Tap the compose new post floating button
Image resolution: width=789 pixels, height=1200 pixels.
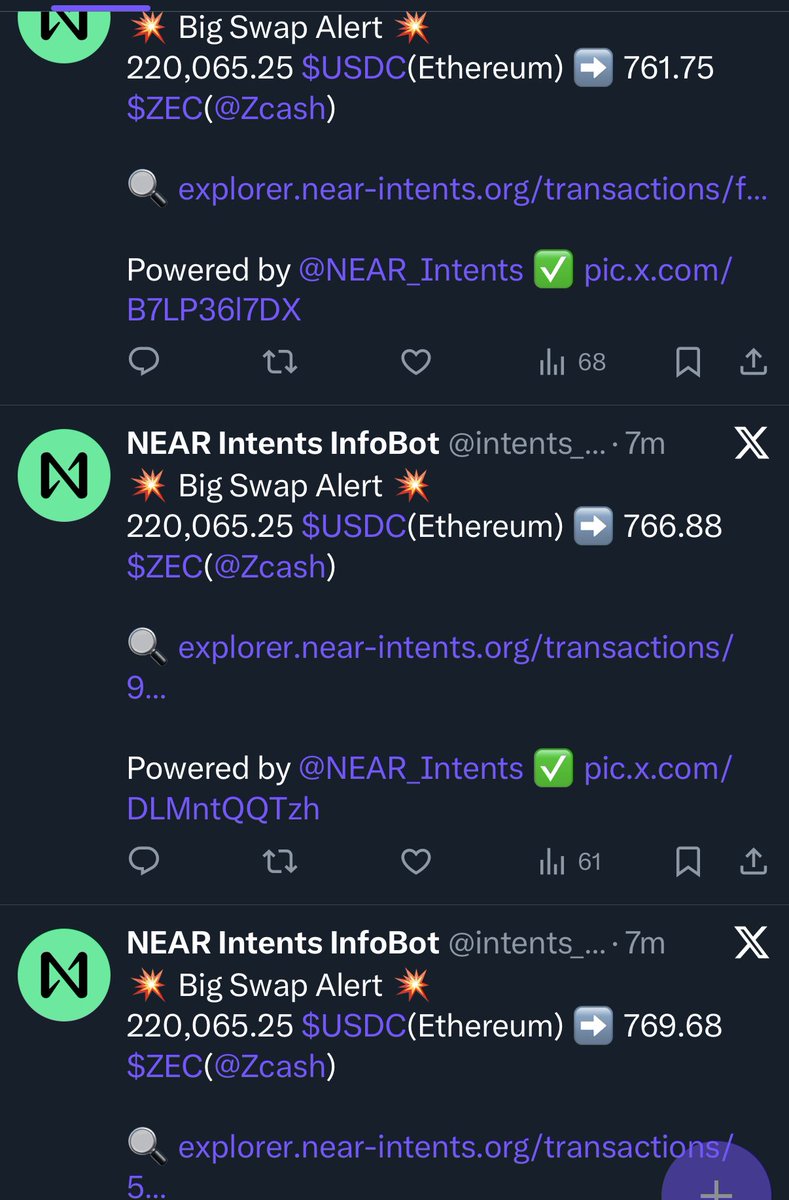716,1180
